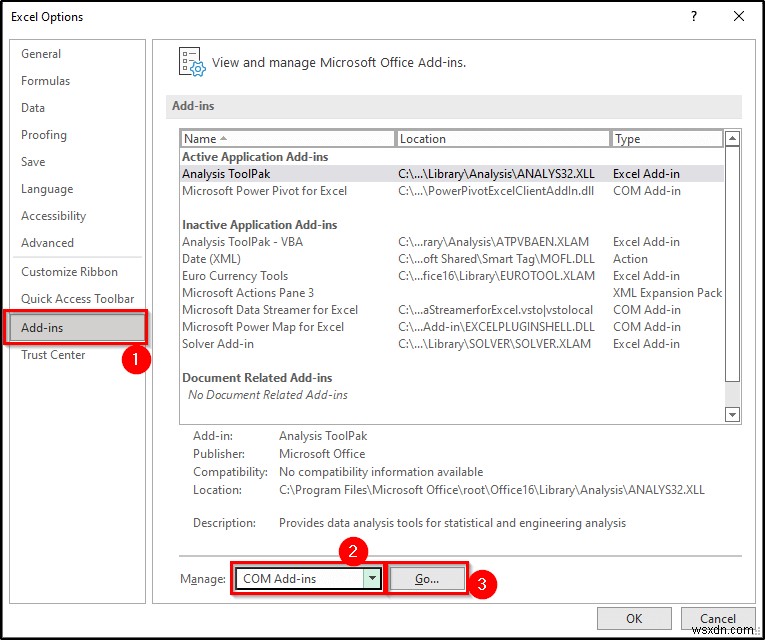Click the XML Expansion Pack type cell
The height and width of the screenshot is (640, 765).
(x=667, y=293)
